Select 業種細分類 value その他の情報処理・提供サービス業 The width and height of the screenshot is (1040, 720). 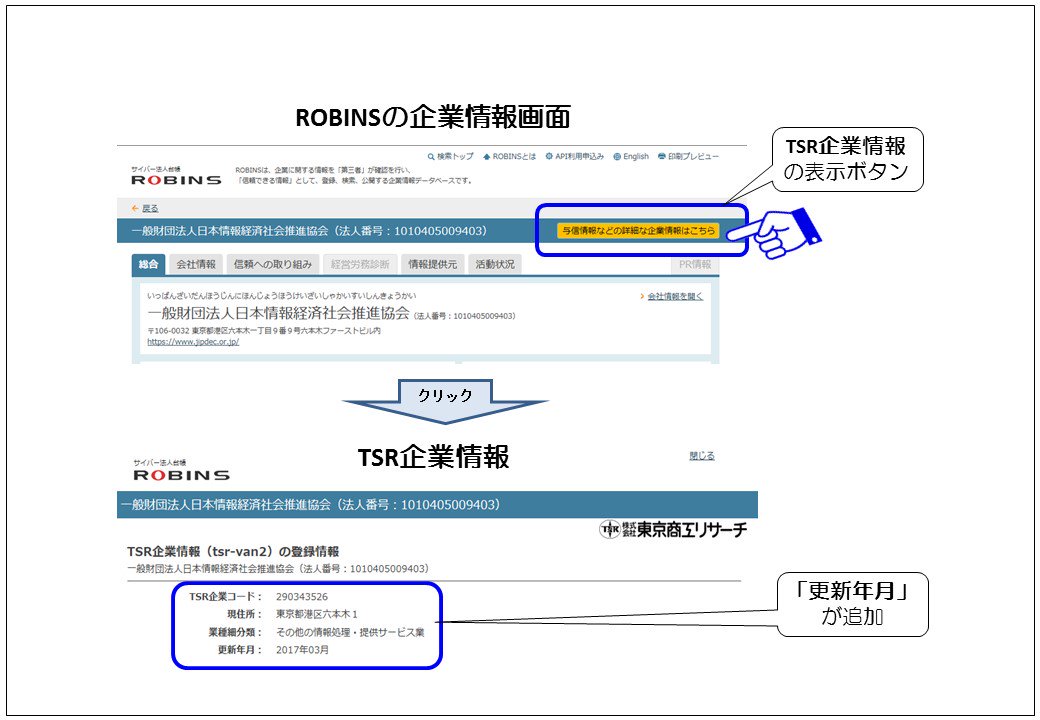click(350, 632)
